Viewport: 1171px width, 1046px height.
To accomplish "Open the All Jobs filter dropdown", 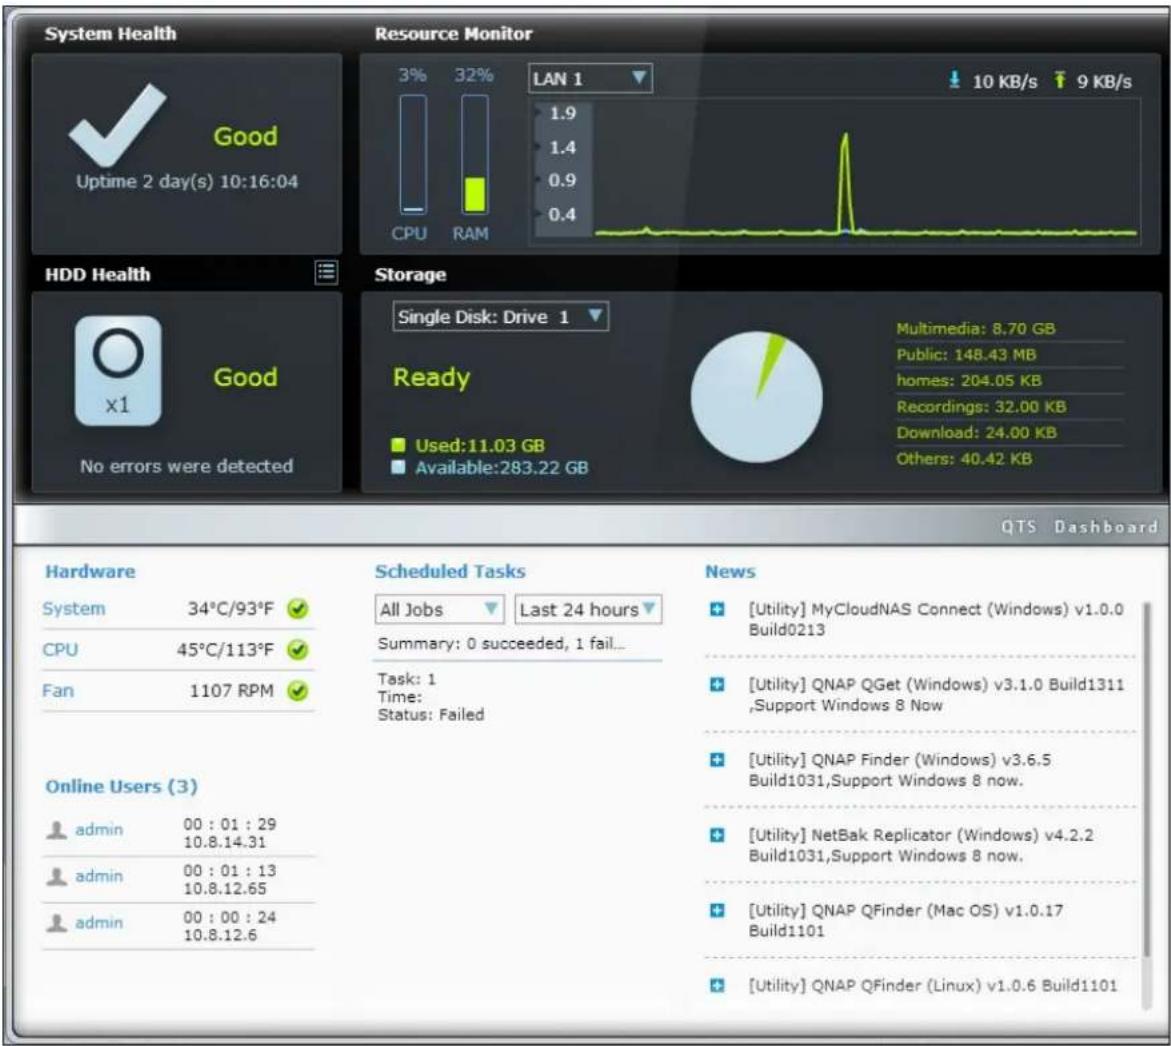I will [x=439, y=609].
